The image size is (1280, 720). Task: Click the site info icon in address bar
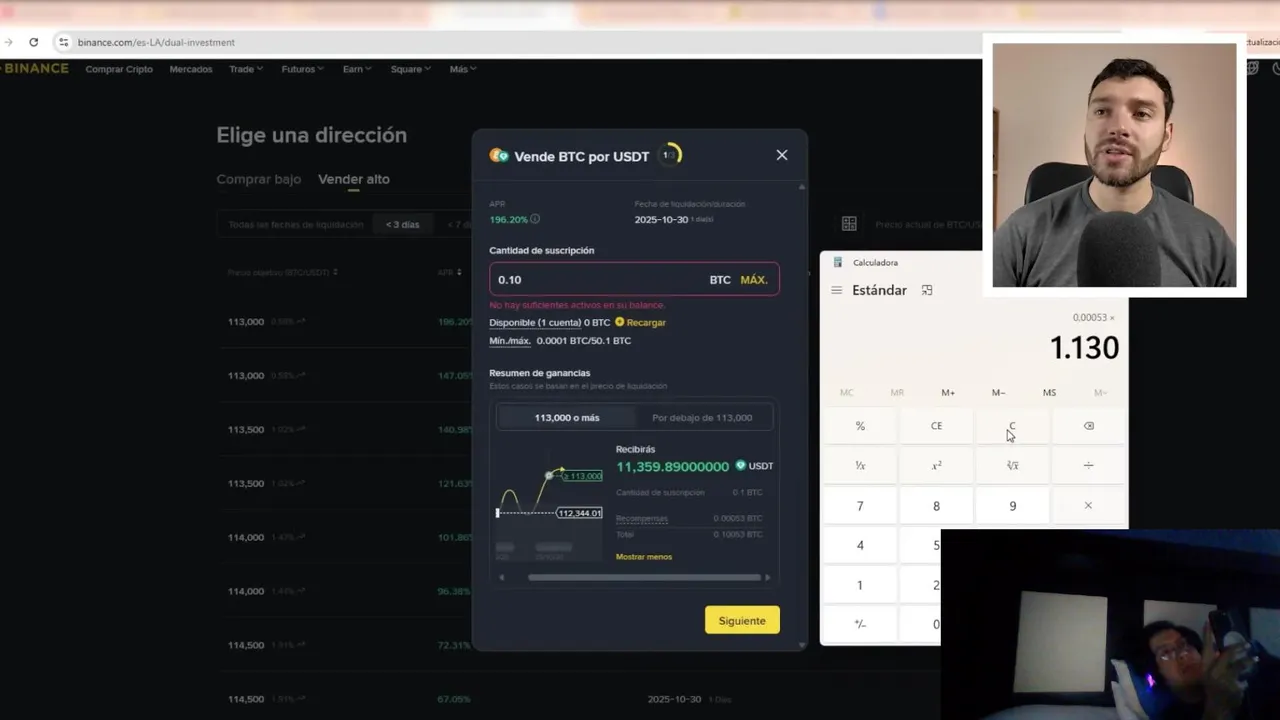click(64, 42)
